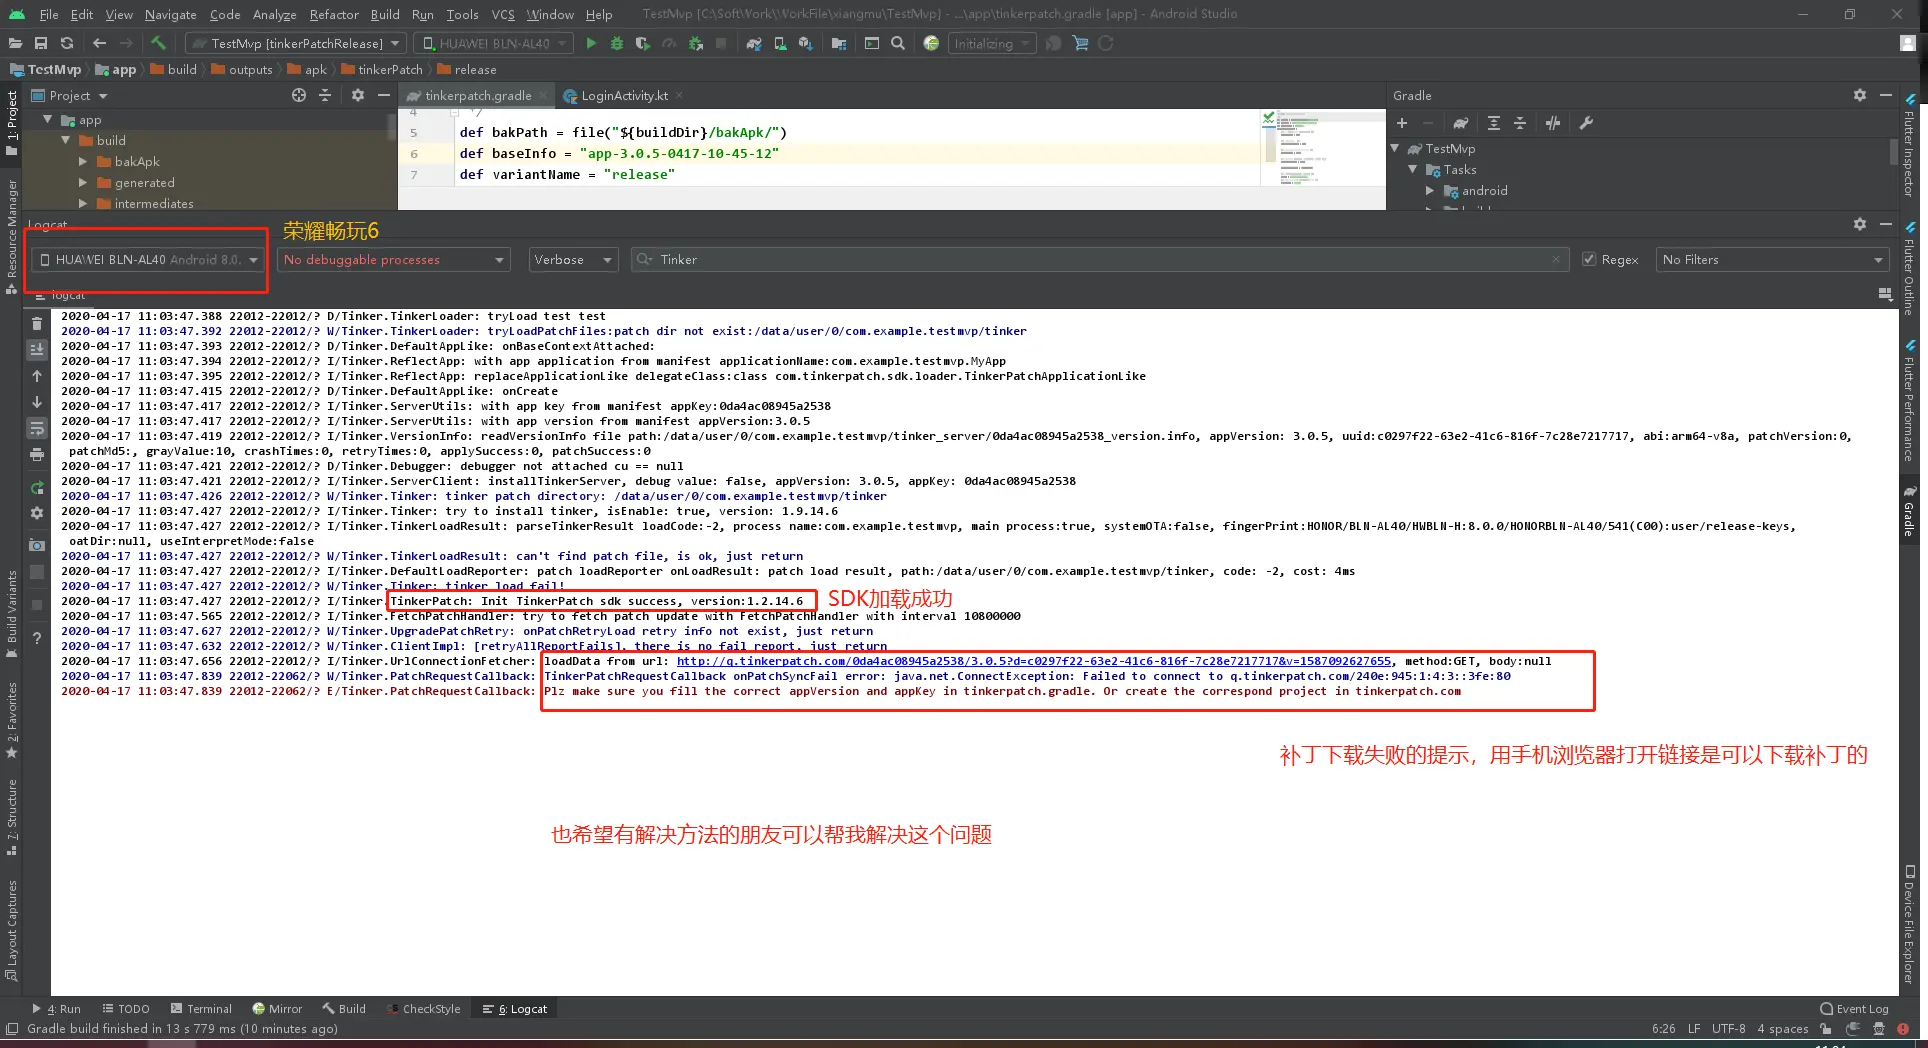
Task: Click the Gradle panel Add (plus) icon
Action: click(x=1402, y=123)
